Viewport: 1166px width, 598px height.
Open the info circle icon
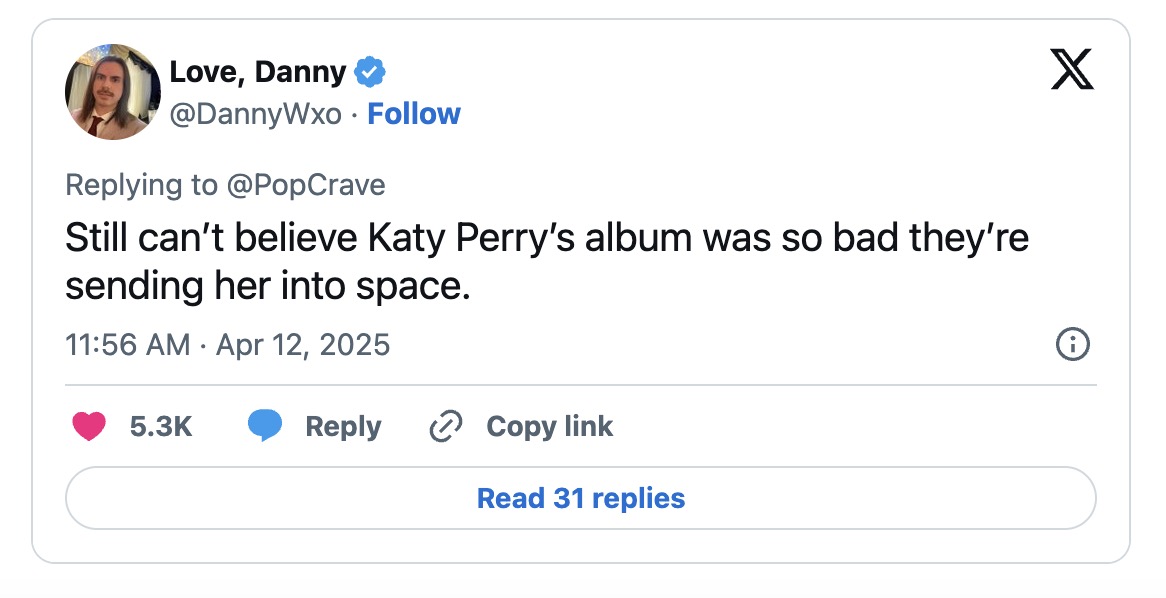[1072, 345]
